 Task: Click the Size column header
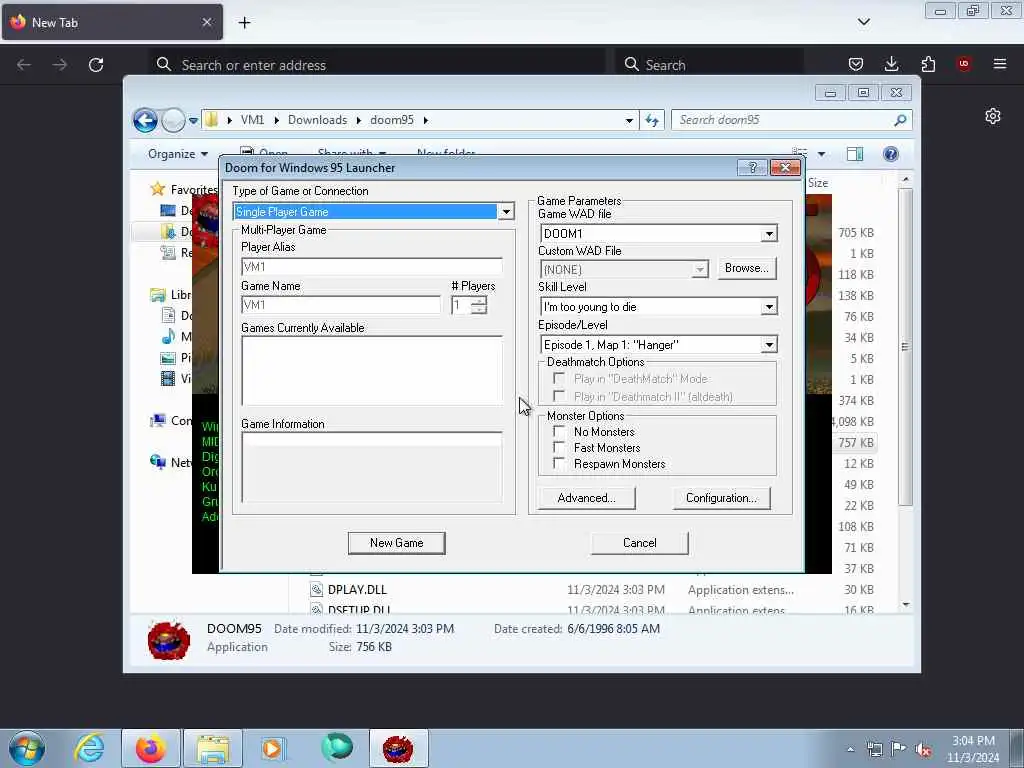pos(818,183)
